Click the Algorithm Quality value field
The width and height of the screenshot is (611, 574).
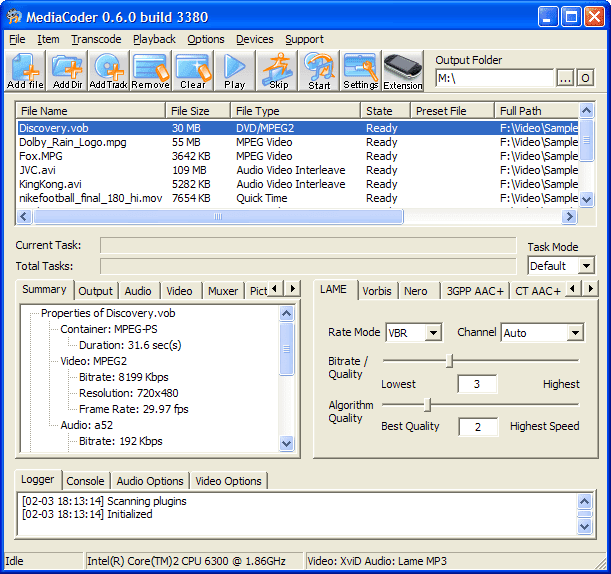(478, 427)
